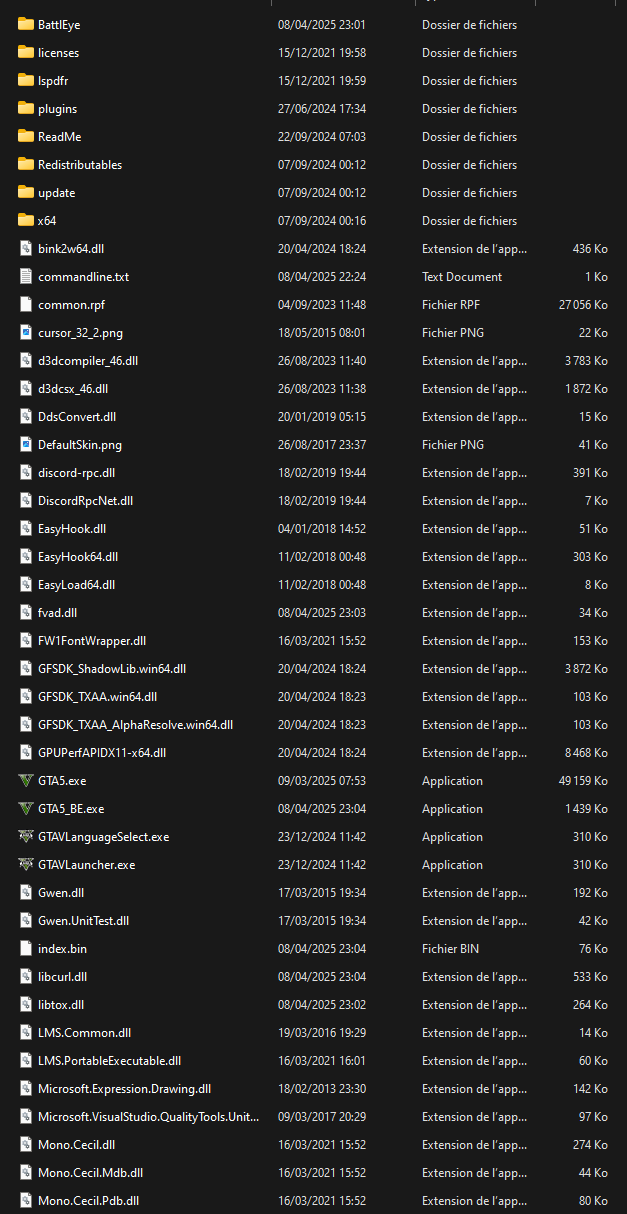Click date 09/03/2025 07:53 of GTA5.exe
The height and width of the screenshot is (1214, 627).
(x=321, y=780)
